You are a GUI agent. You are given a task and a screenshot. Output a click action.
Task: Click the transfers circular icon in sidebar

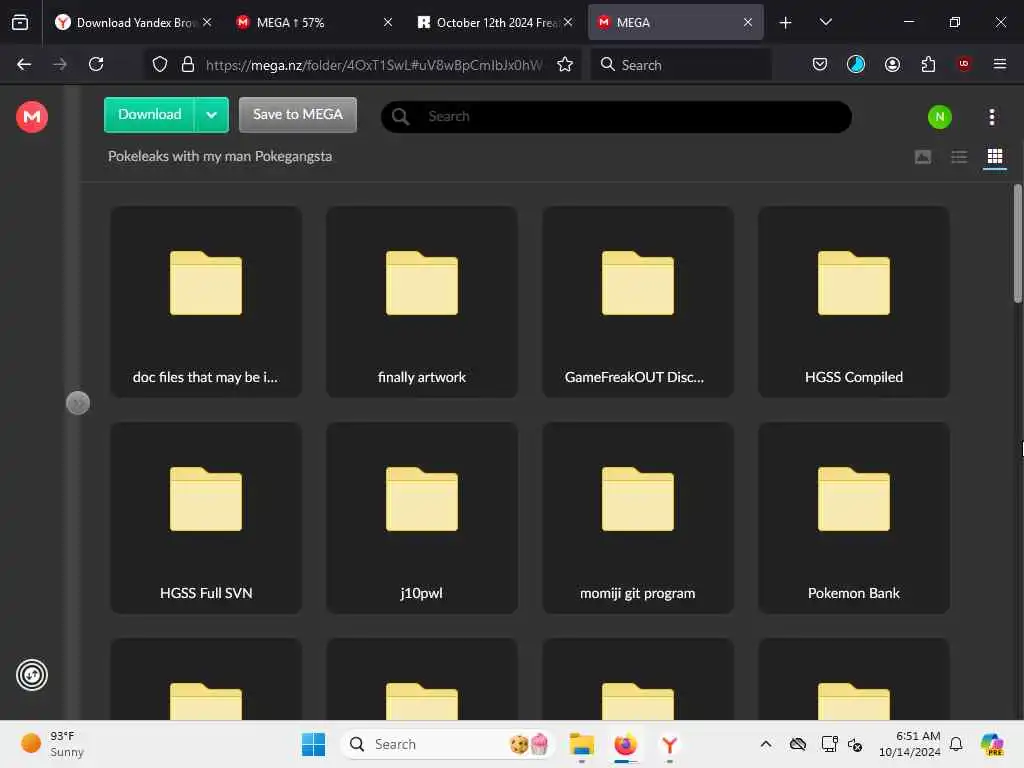(31, 675)
